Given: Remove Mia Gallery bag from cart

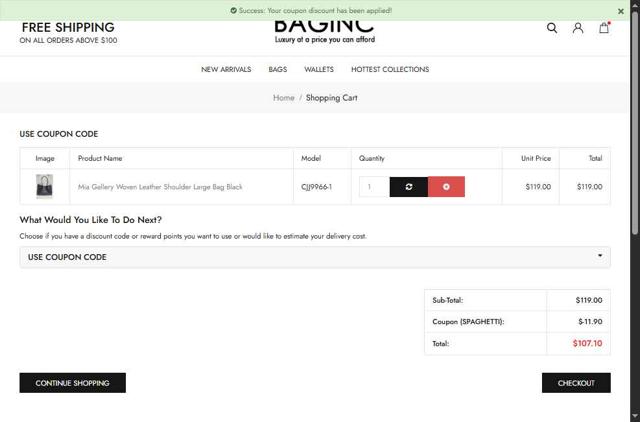Looking at the screenshot, I should pos(446,187).
